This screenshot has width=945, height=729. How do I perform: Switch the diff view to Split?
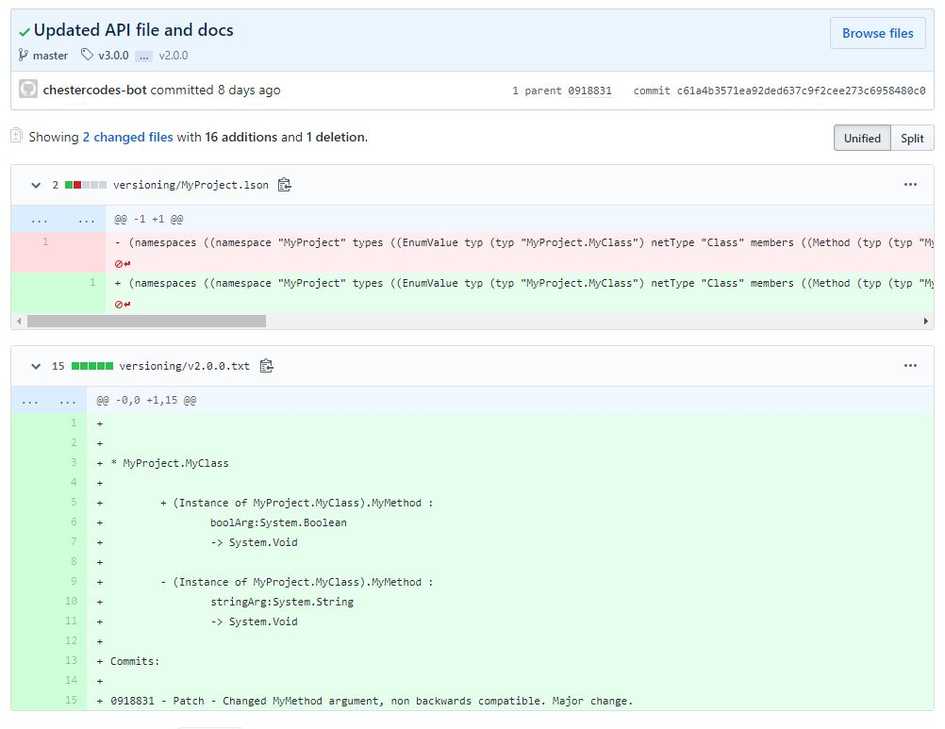[911, 138]
